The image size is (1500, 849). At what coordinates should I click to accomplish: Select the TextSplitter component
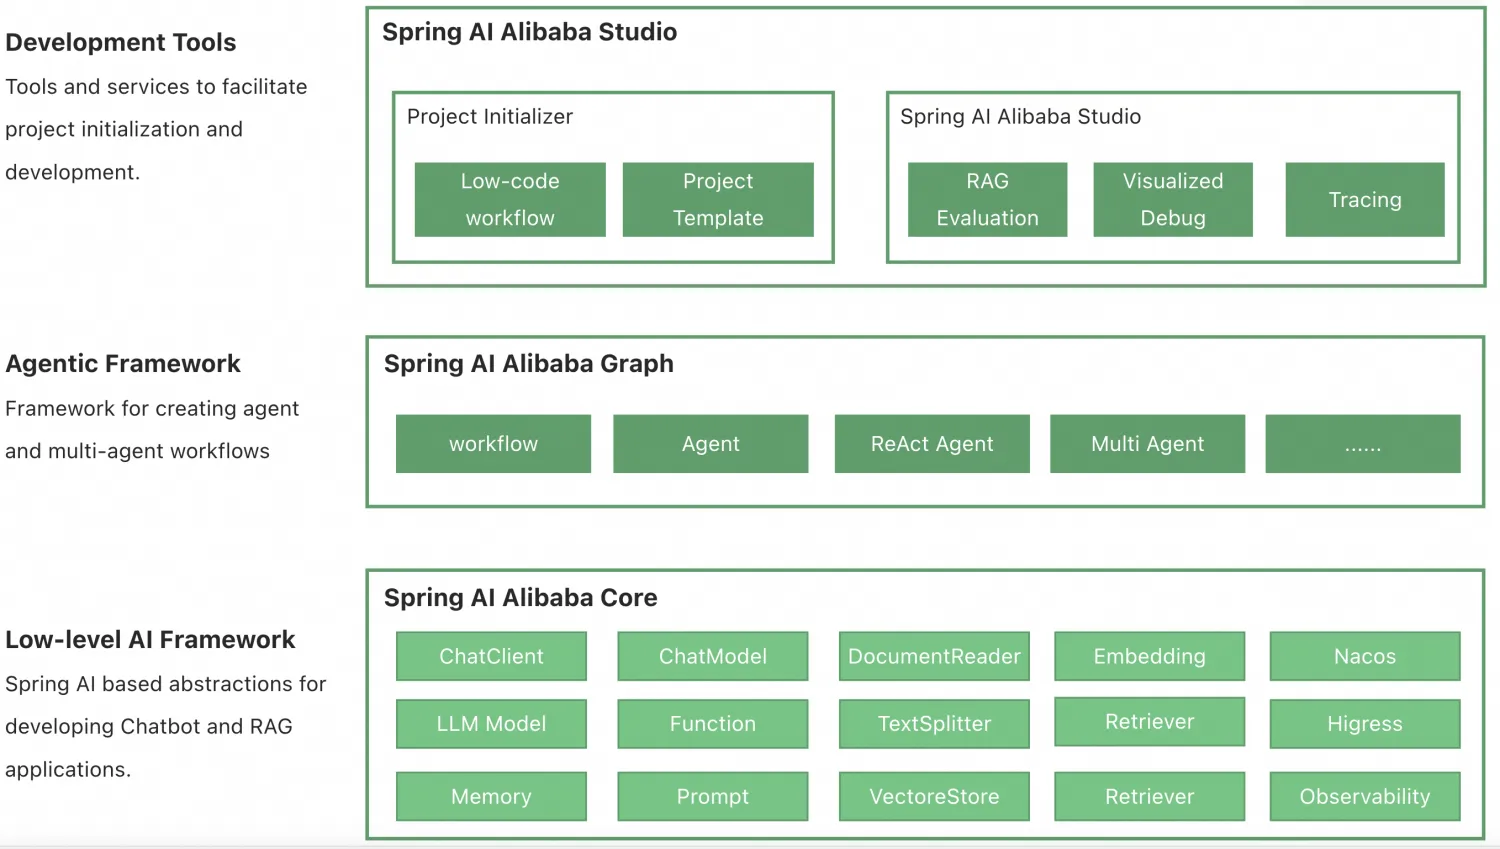pos(933,723)
